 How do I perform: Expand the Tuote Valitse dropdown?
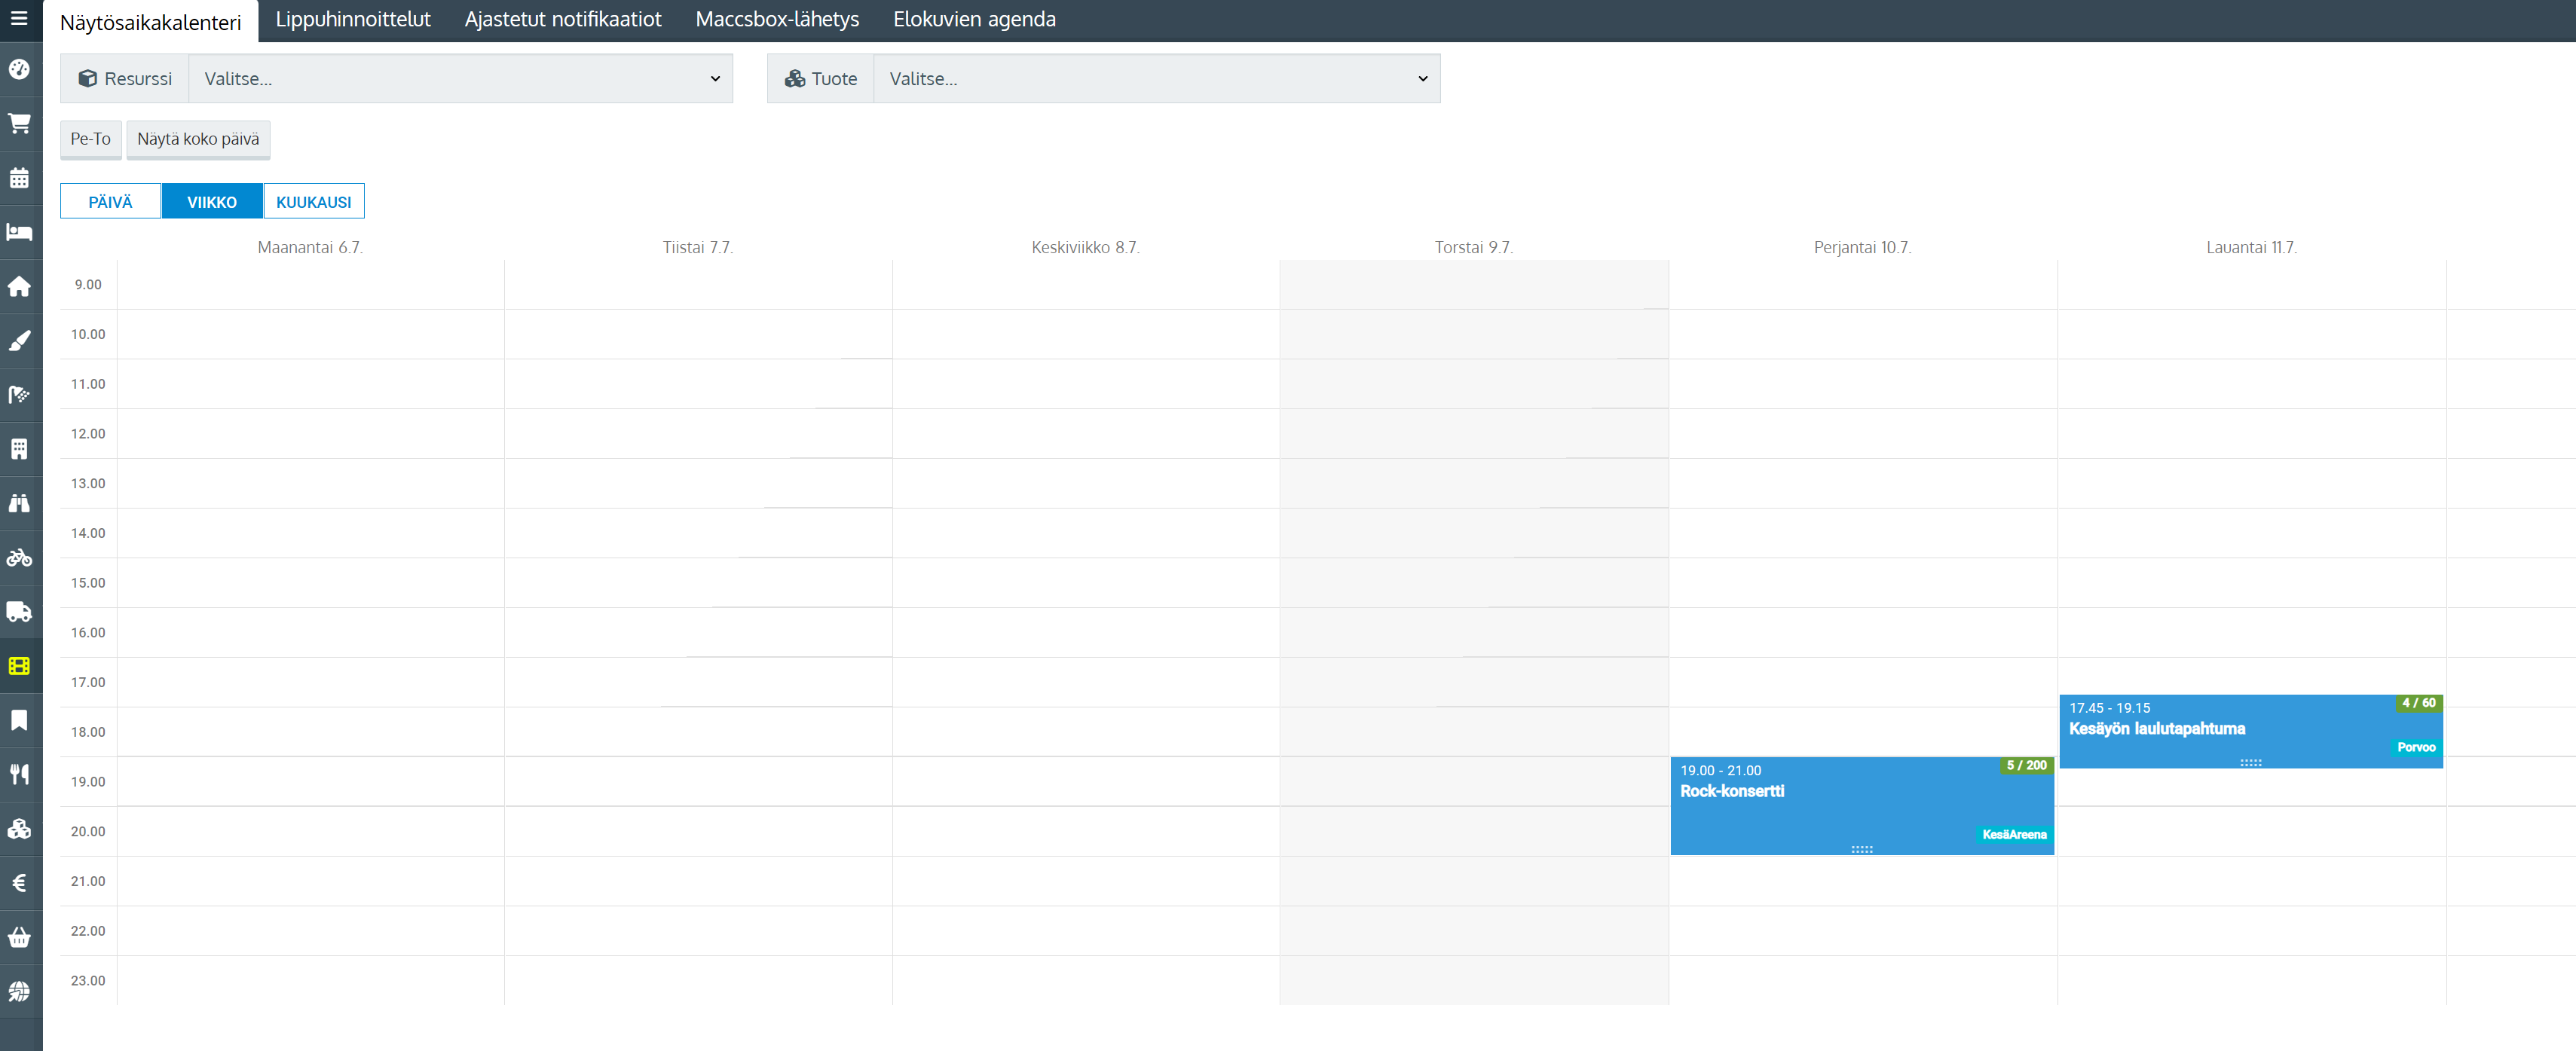coord(1157,79)
